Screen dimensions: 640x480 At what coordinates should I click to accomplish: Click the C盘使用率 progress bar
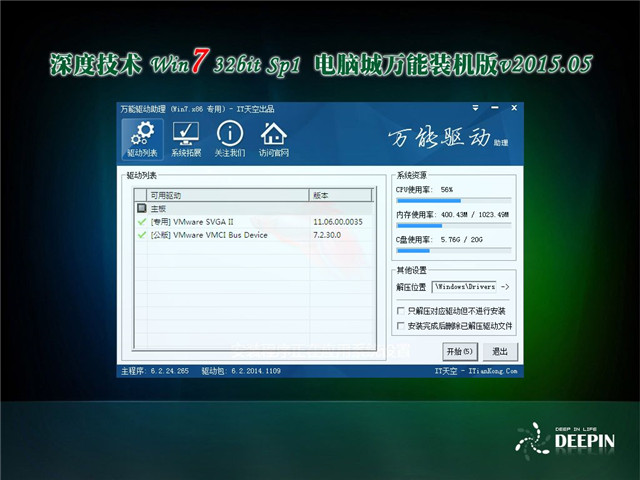pyautogui.click(x=453, y=251)
